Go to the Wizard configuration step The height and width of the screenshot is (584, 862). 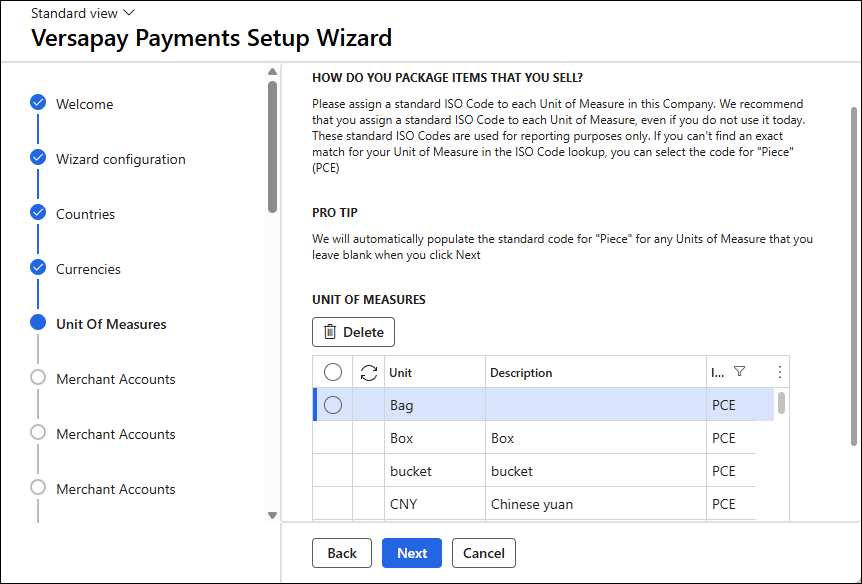click(121, 159)
